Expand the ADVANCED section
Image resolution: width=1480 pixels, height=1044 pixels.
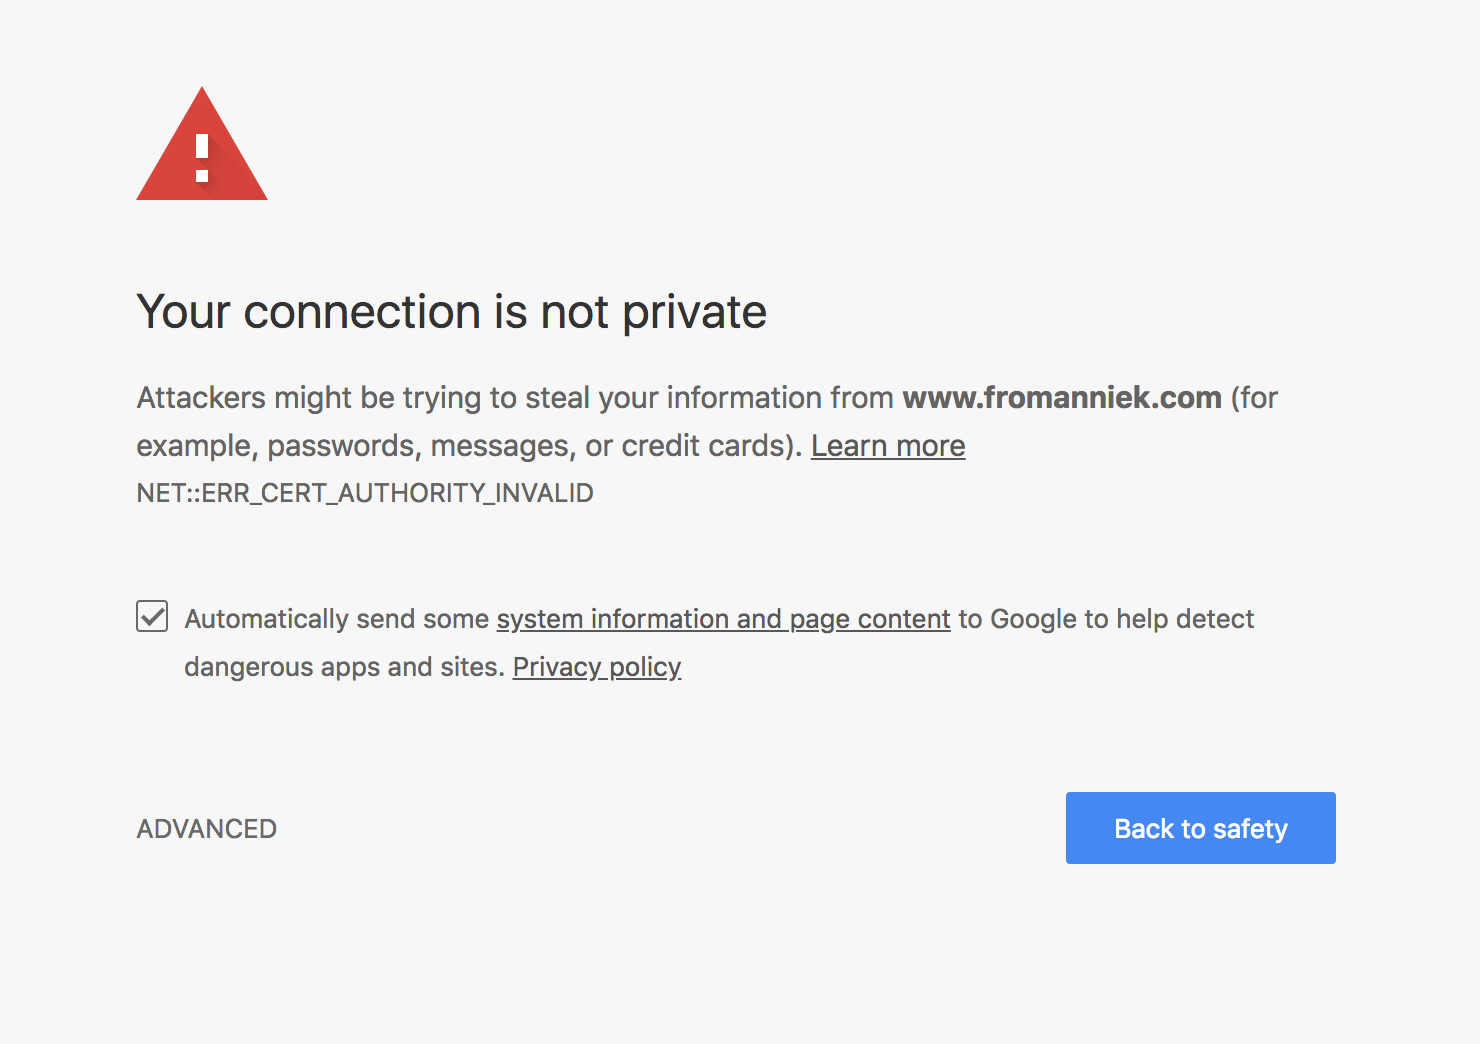pos(207,829)
